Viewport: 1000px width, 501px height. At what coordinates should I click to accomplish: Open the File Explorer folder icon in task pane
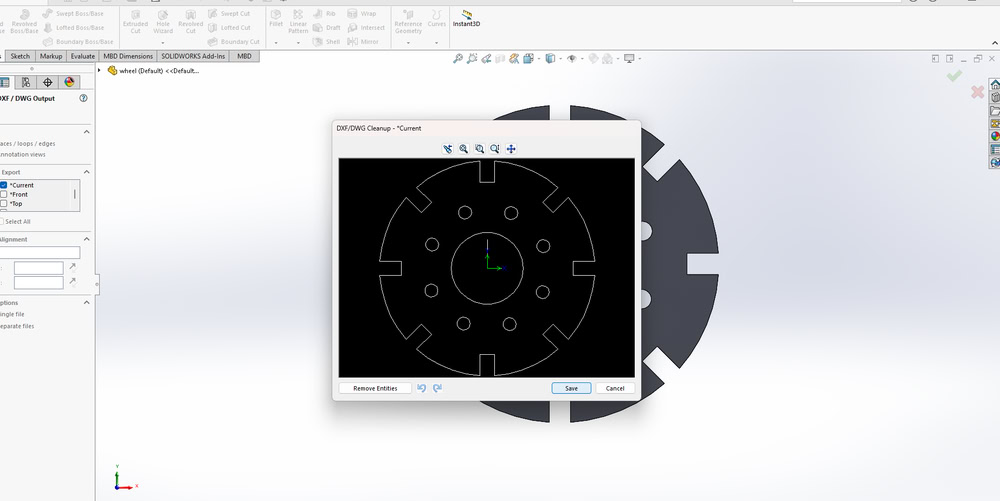[x=995, y=110]
